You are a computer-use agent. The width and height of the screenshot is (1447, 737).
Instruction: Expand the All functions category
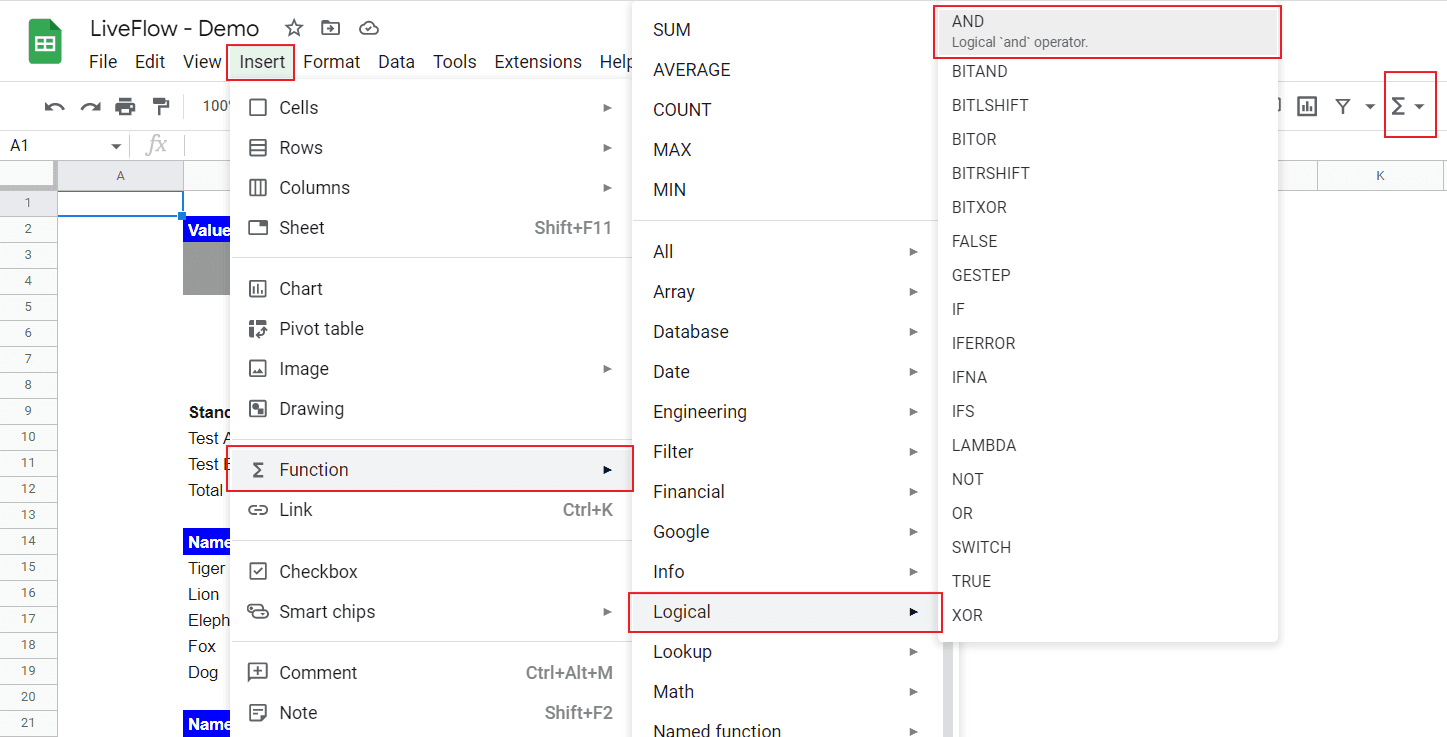pyautogui.click(x=786, y=252)
